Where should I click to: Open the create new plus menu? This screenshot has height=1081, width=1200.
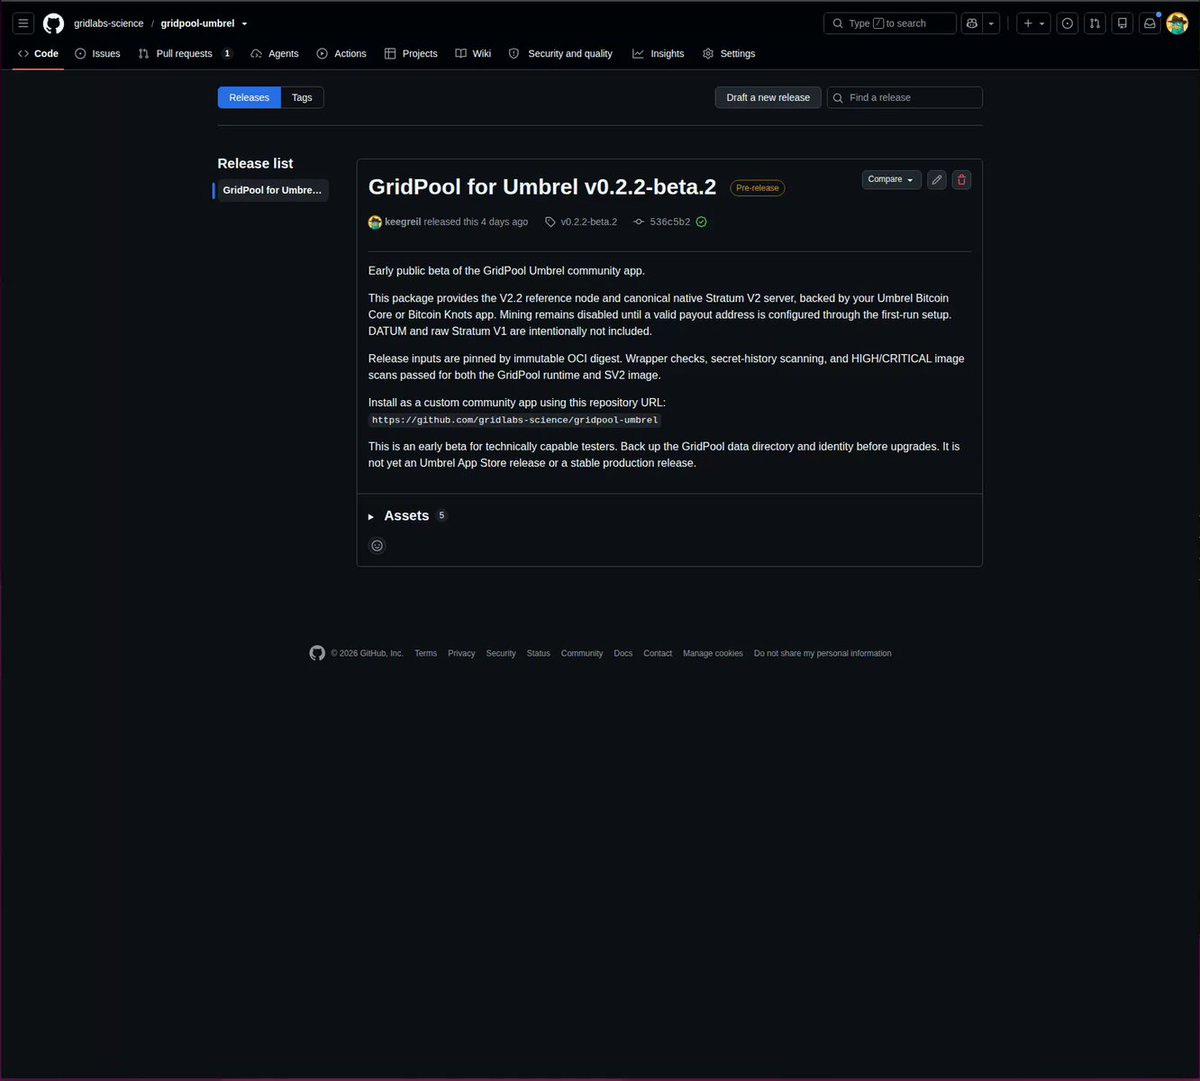(x=1033, y=23)
